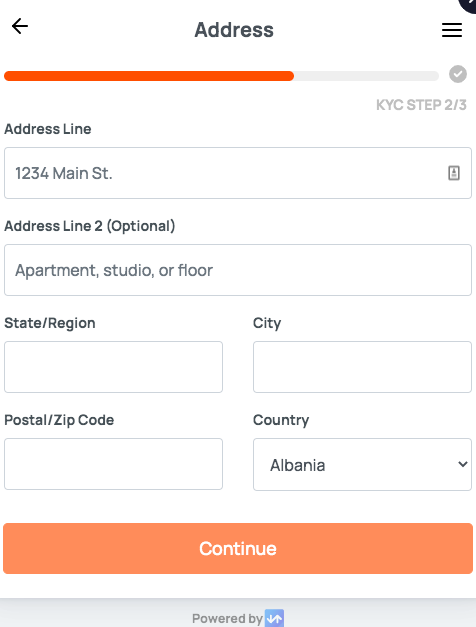476x627 pixels.
Task: Click the contact autofill icon in Address Line
Action: (454, 173)
